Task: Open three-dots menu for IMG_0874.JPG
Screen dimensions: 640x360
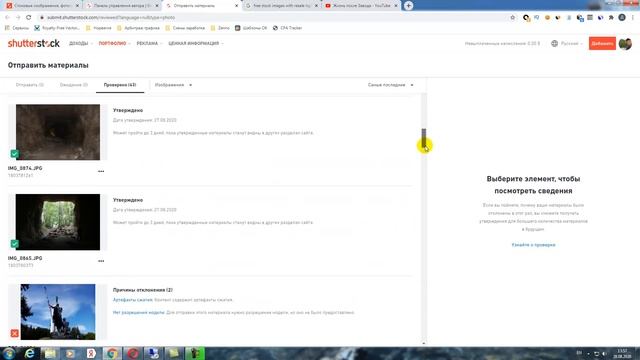Action: [101, 171]
